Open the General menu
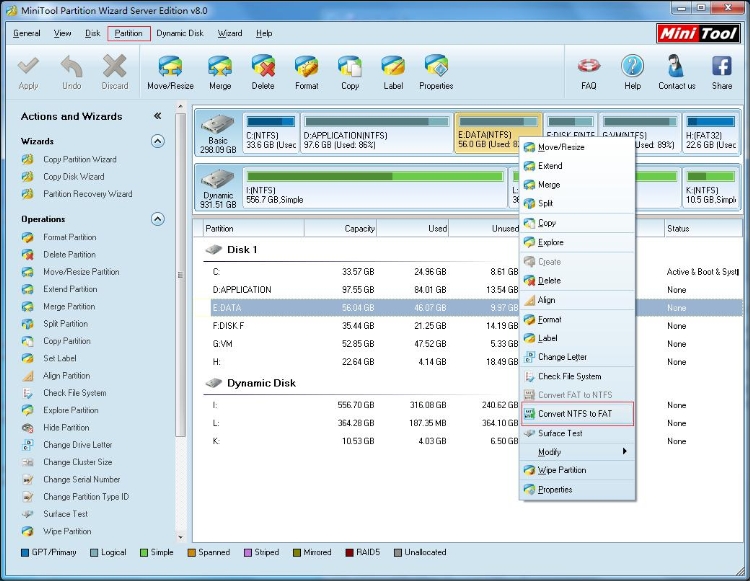The width and height of the screenshot is (750, 581). (27, 33)
